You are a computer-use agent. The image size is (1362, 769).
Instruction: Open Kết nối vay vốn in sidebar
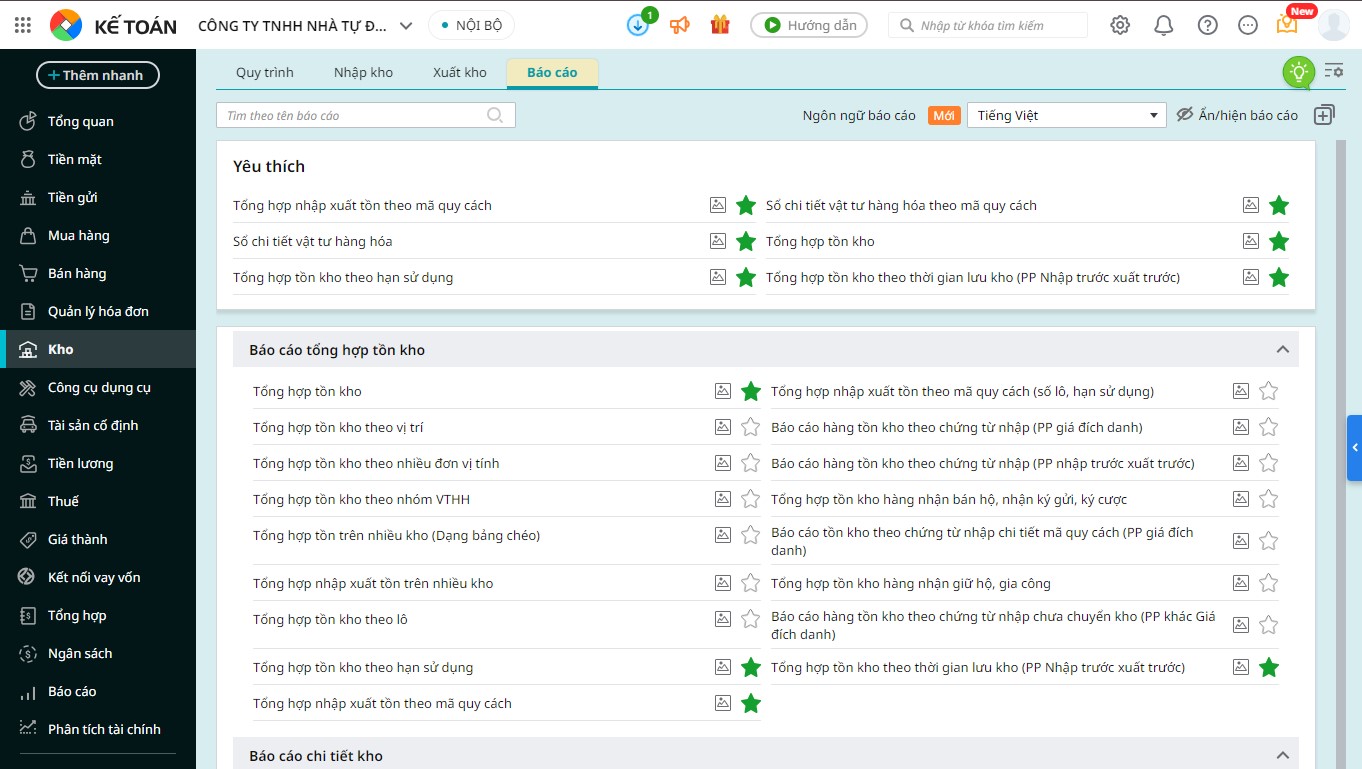(98, 577)
